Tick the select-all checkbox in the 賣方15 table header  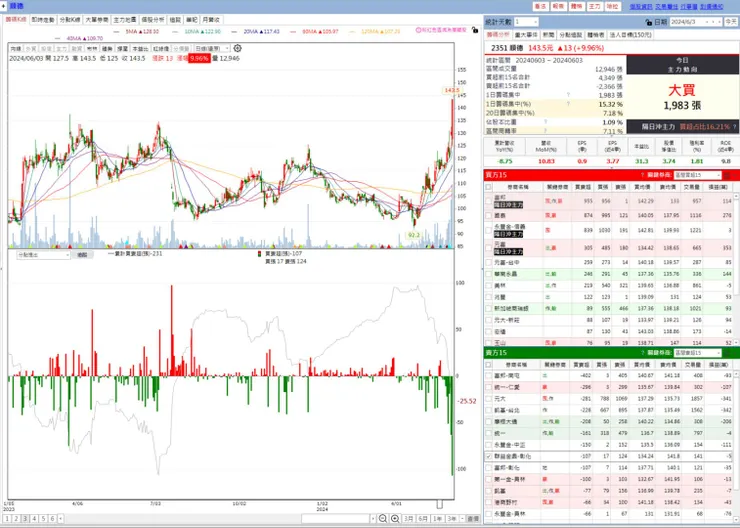click(488, 365)
